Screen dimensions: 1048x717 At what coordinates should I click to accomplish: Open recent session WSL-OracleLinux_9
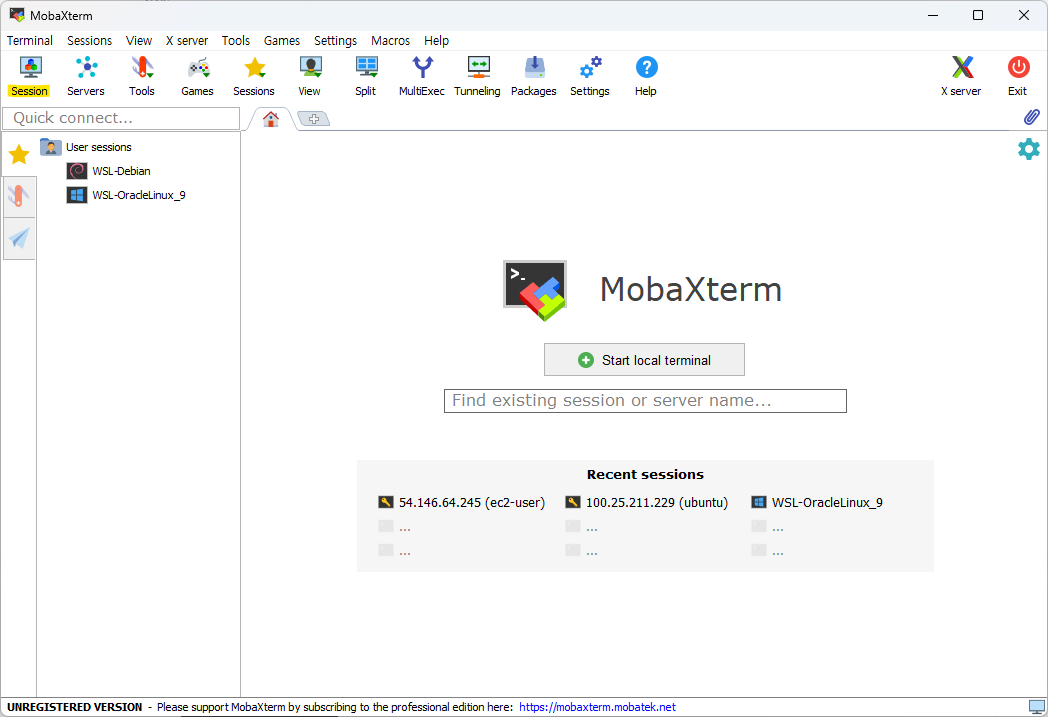click(817, 503)
